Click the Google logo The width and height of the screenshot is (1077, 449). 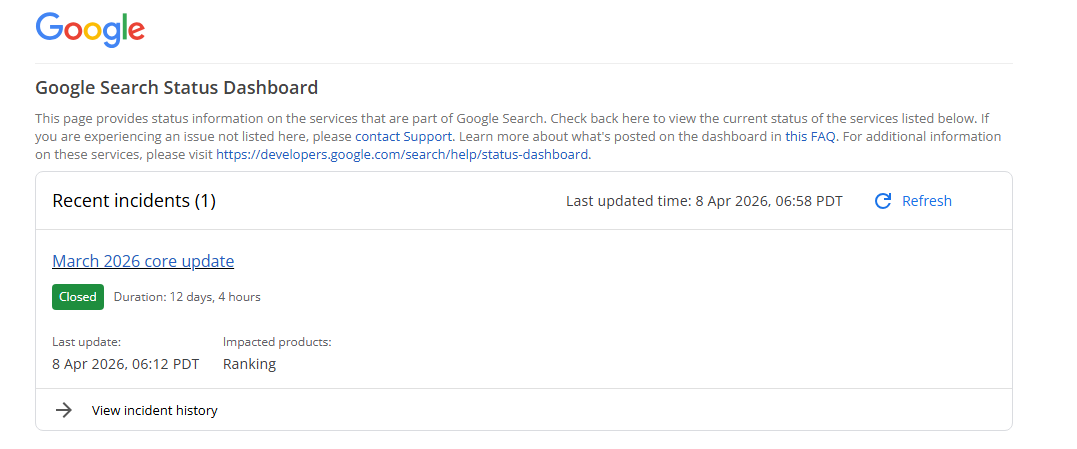pyautogui.click(x=90, y=28)
